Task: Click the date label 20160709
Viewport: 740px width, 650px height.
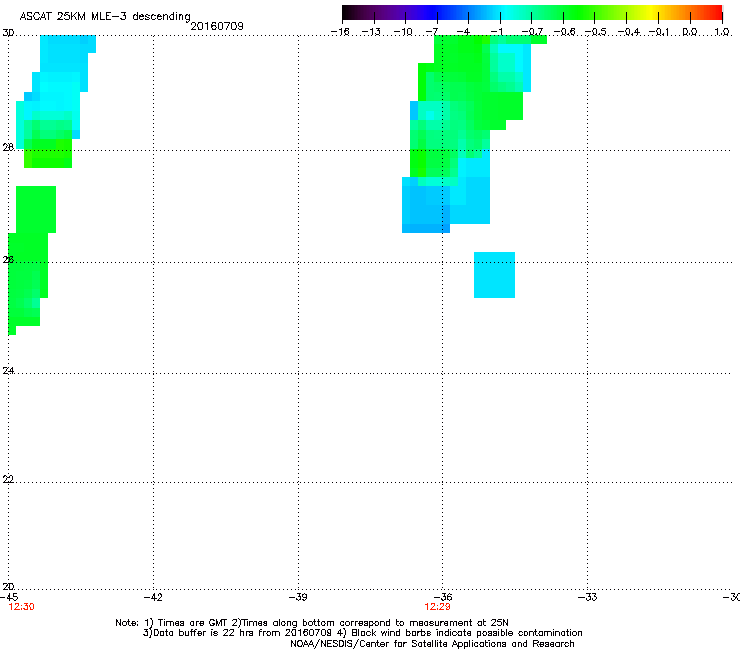Action: 217,26
